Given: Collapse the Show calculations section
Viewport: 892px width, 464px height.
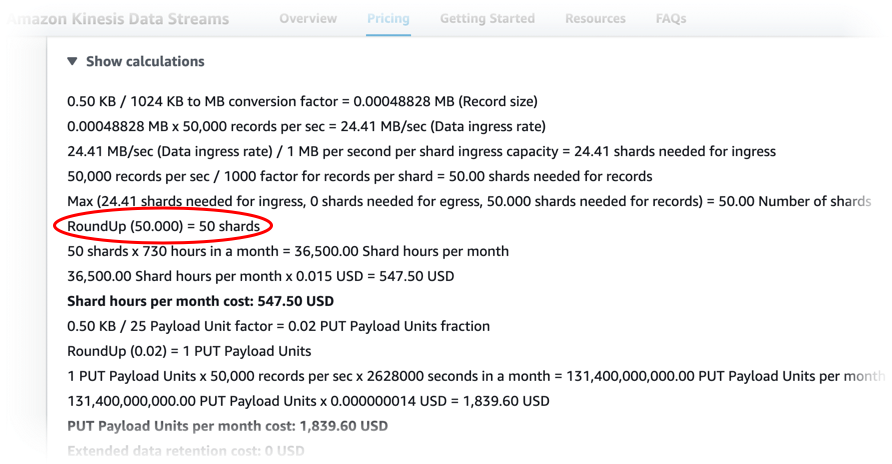Looking at the screenshot, I should tap(136, 61).
